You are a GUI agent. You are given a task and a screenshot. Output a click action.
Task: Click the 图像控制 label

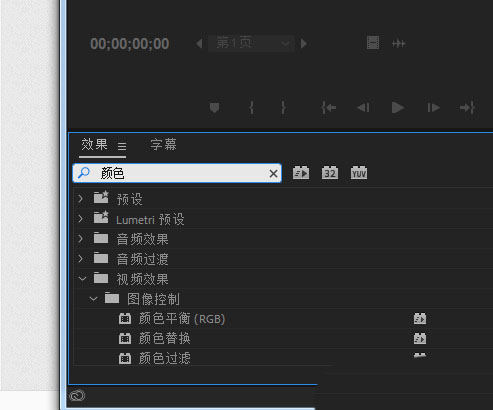[x=153, y=299]
